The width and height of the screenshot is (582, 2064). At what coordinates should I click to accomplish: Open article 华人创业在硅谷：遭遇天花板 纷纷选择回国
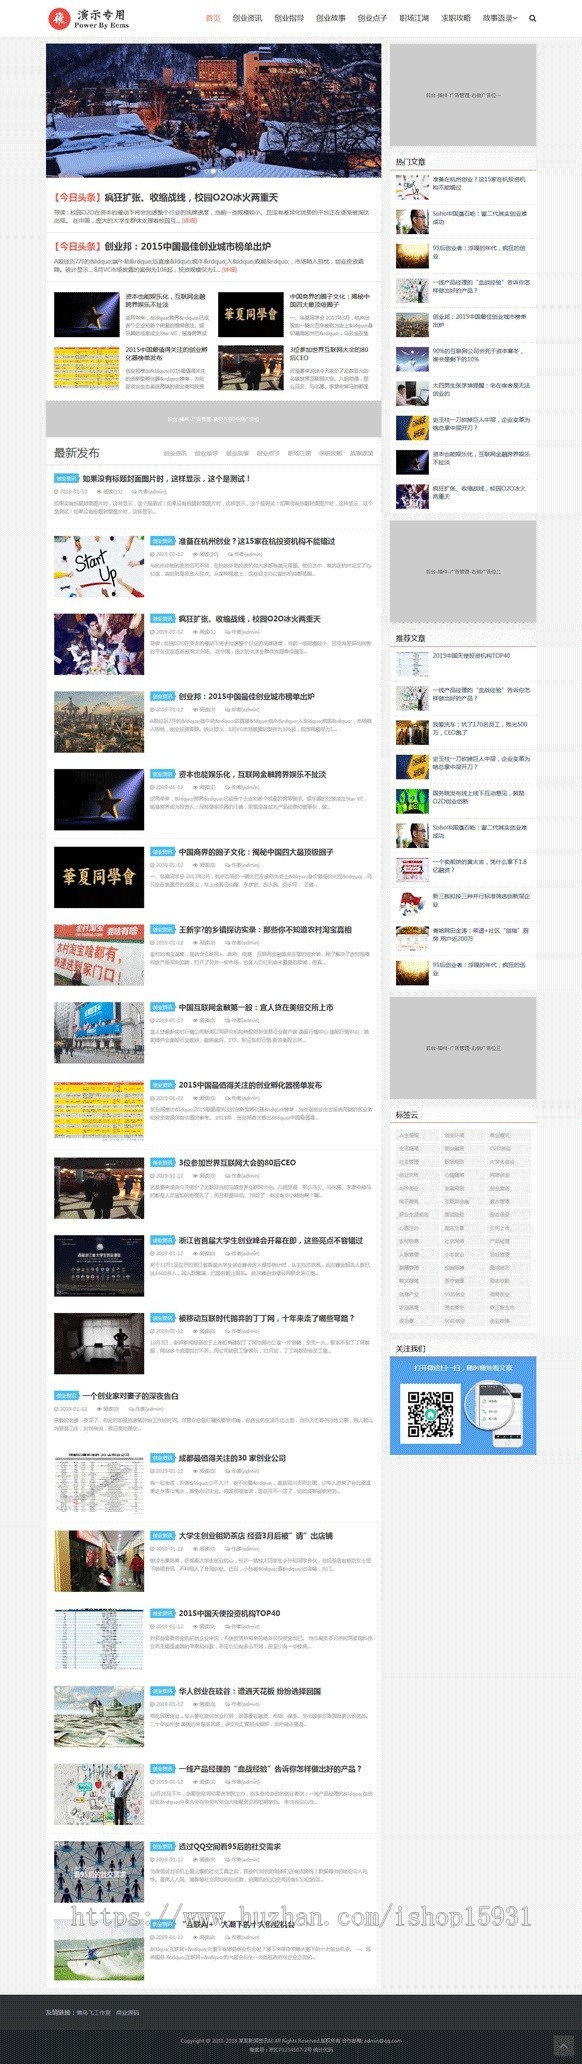pos(250,1692)
